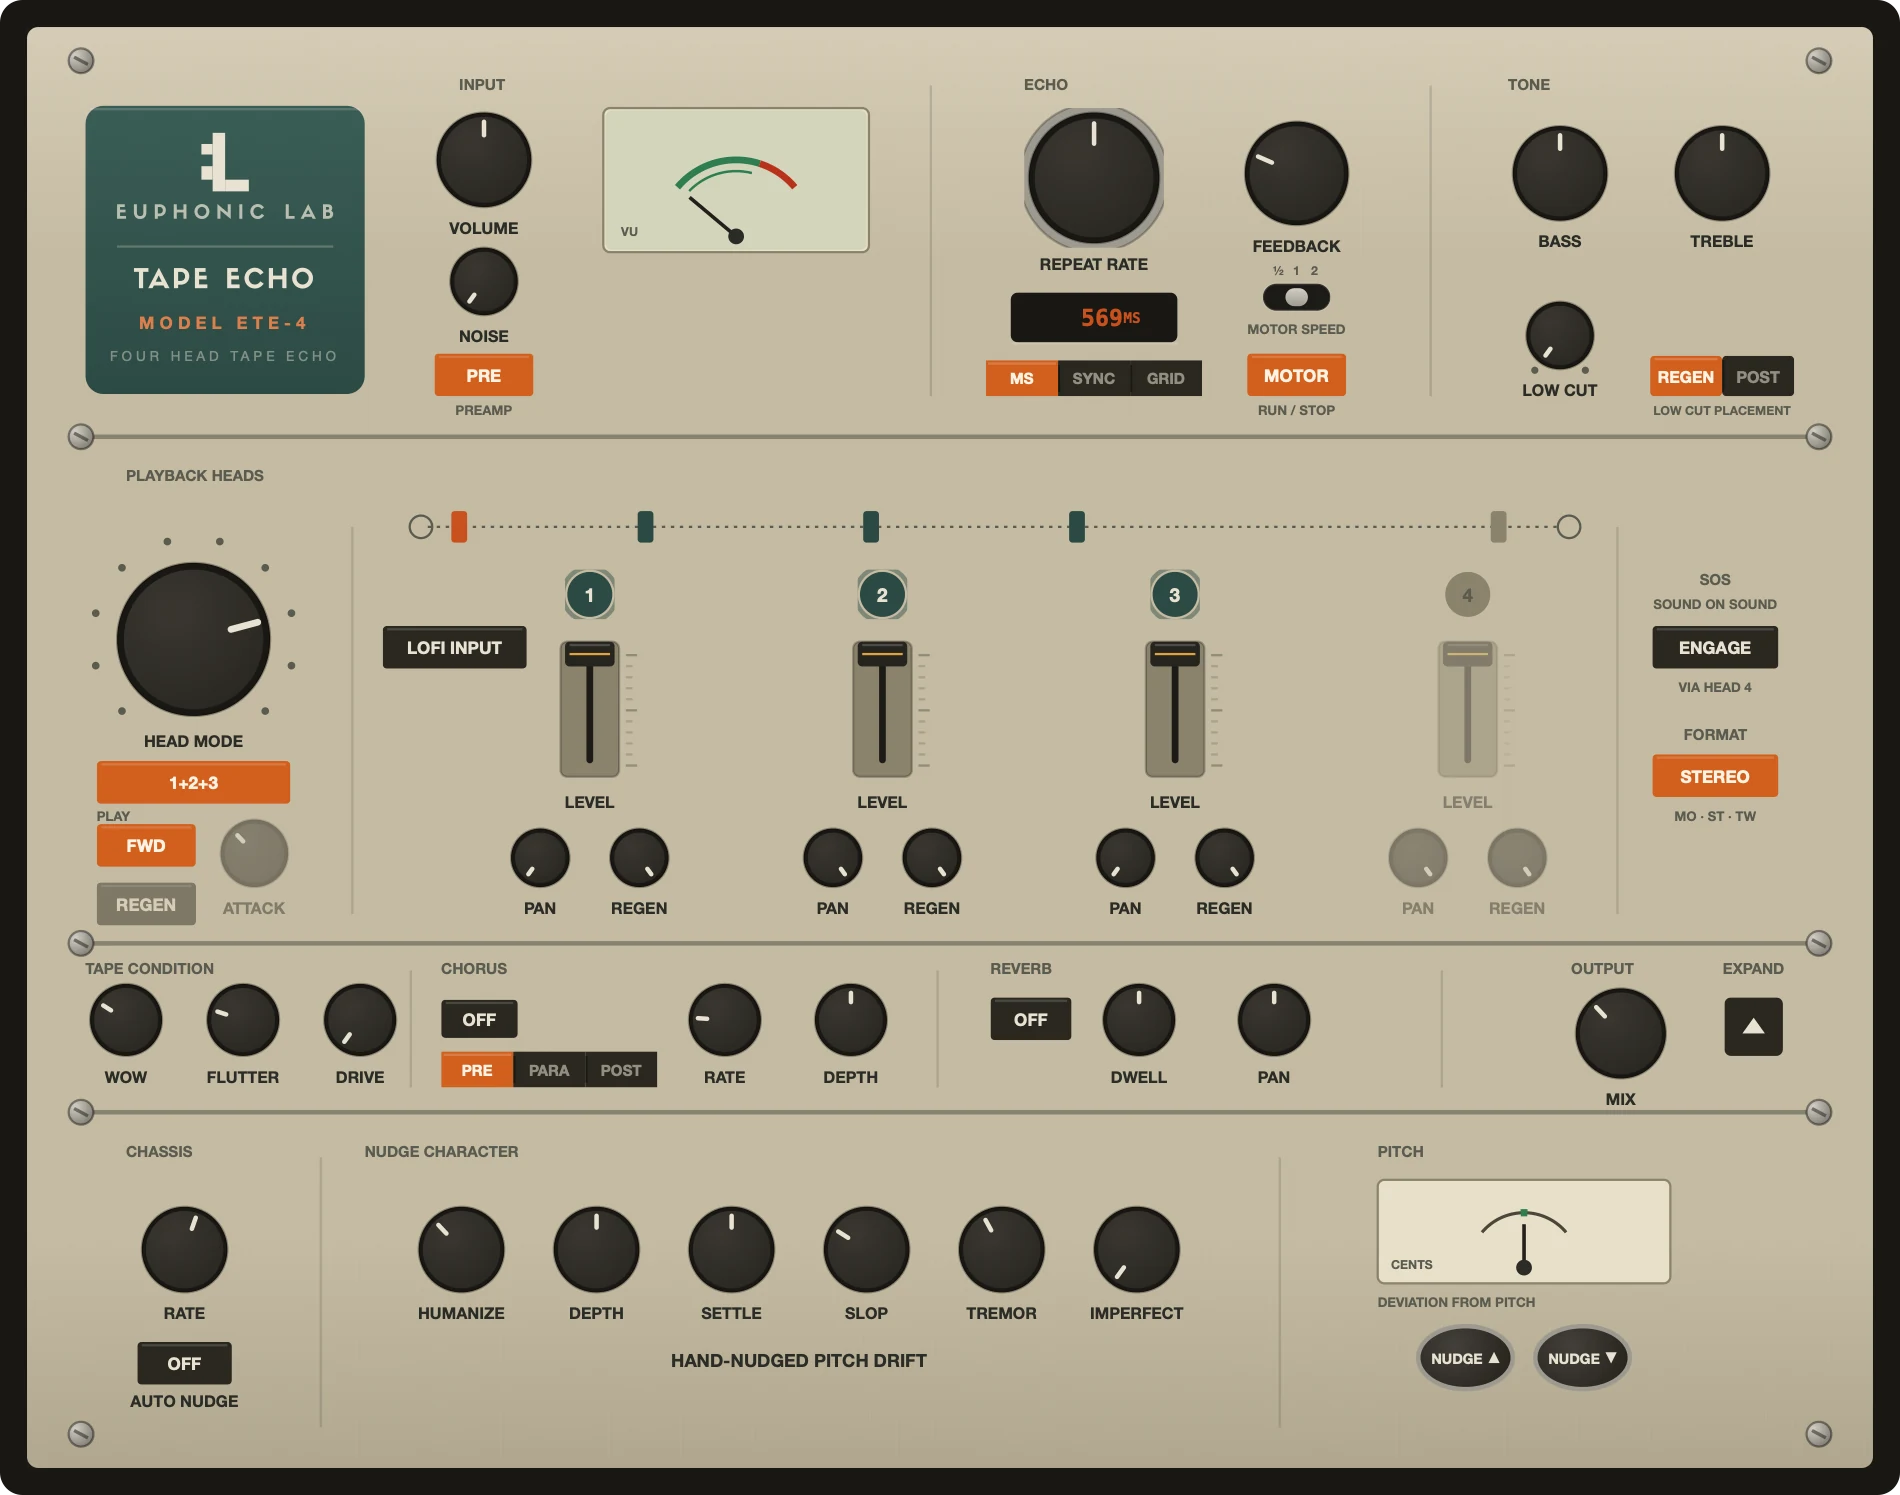
Task: Click the Slop knob
Action: coord(866,1249)
